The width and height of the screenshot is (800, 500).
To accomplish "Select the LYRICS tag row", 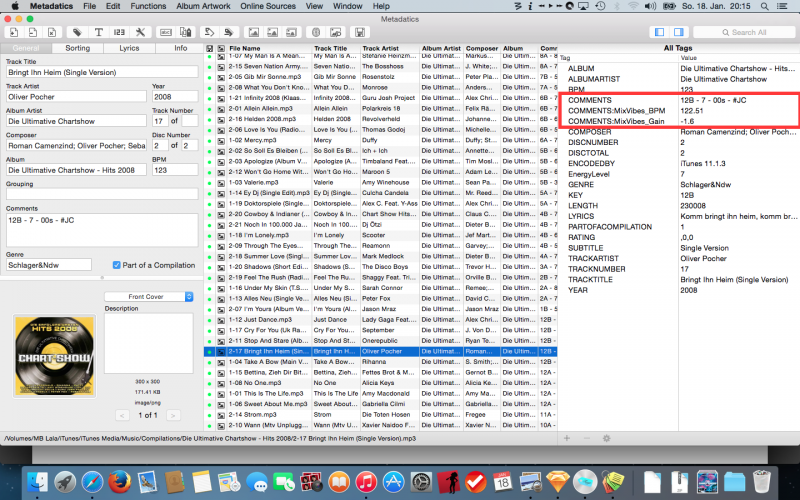I will [x=679, y=216].
